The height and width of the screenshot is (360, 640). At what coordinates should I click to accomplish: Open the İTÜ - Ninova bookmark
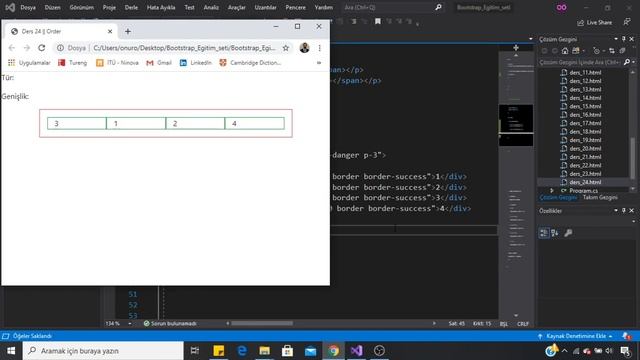[117, 62]
